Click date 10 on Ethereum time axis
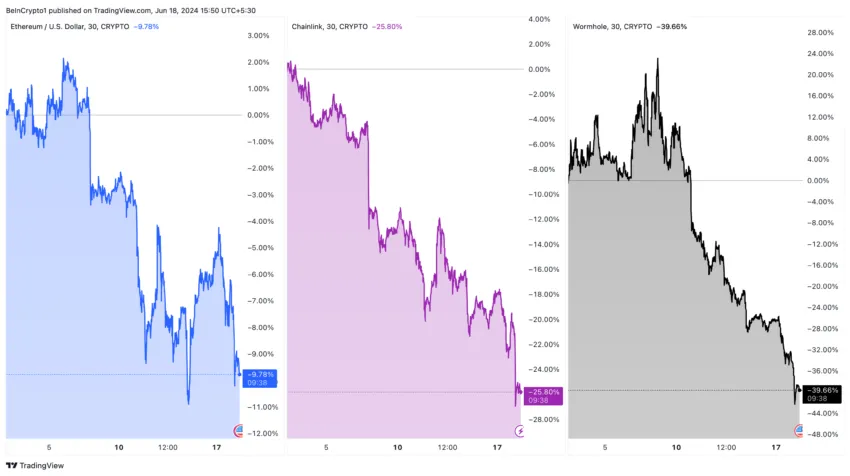The width and height of the screenshot is (850, 476). [119, 447]
